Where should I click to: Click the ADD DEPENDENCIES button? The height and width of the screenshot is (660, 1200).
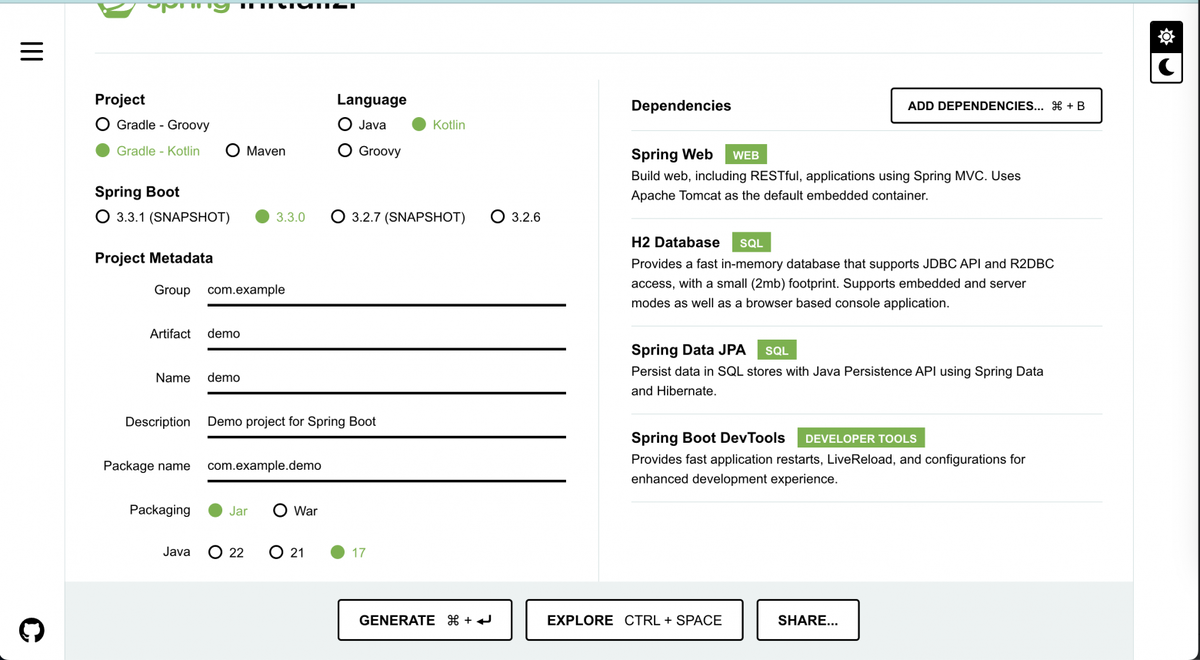996,106
